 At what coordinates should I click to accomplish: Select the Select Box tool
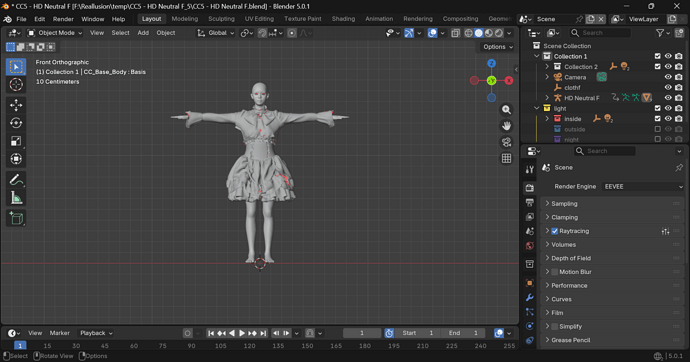tap(16, 67)
